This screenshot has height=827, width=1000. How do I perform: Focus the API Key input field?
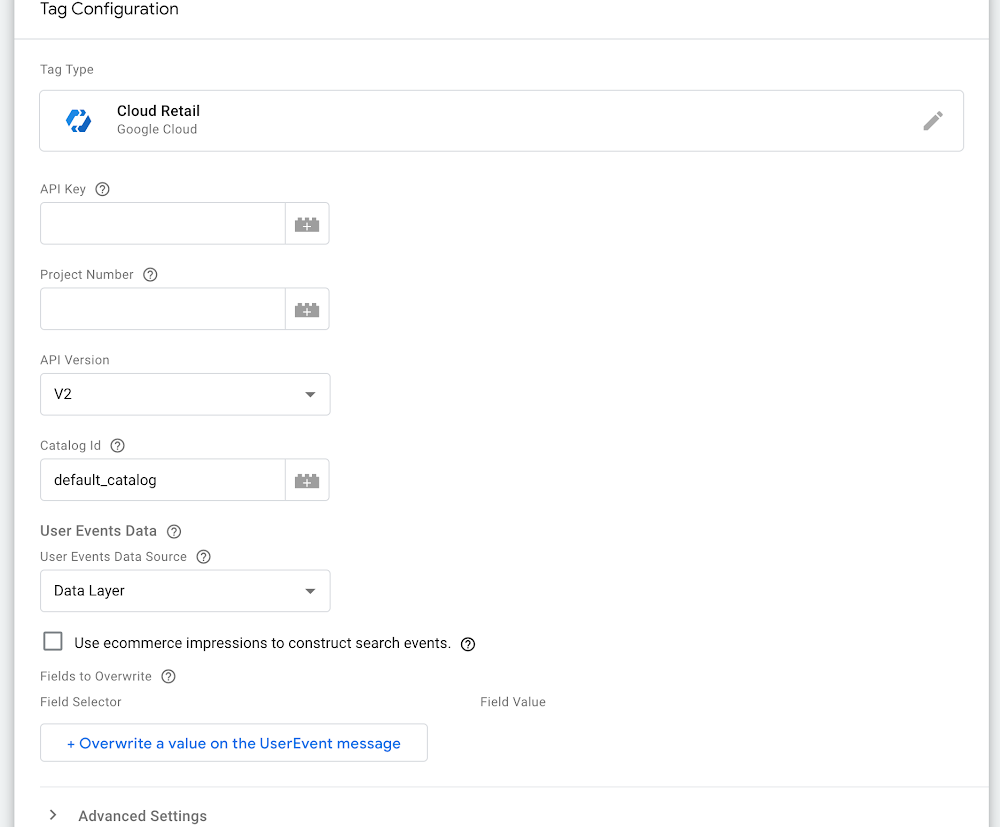pyautogui.click(x=163, y=224)
